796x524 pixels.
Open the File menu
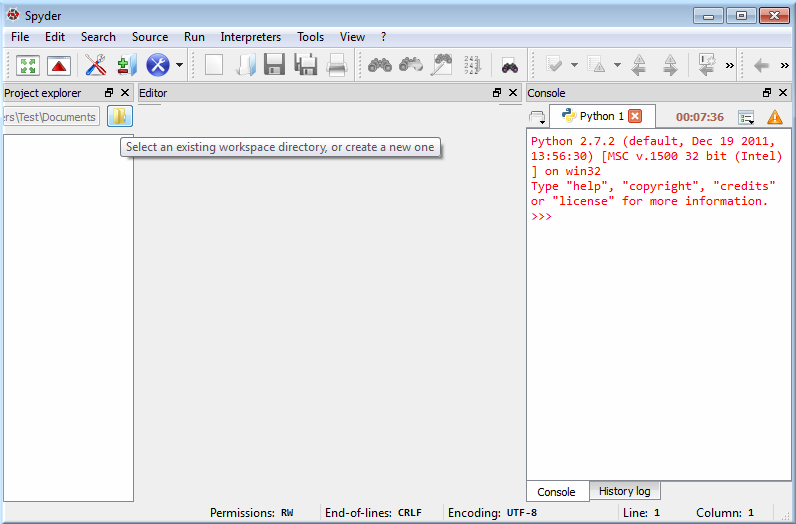pos(20,37)
